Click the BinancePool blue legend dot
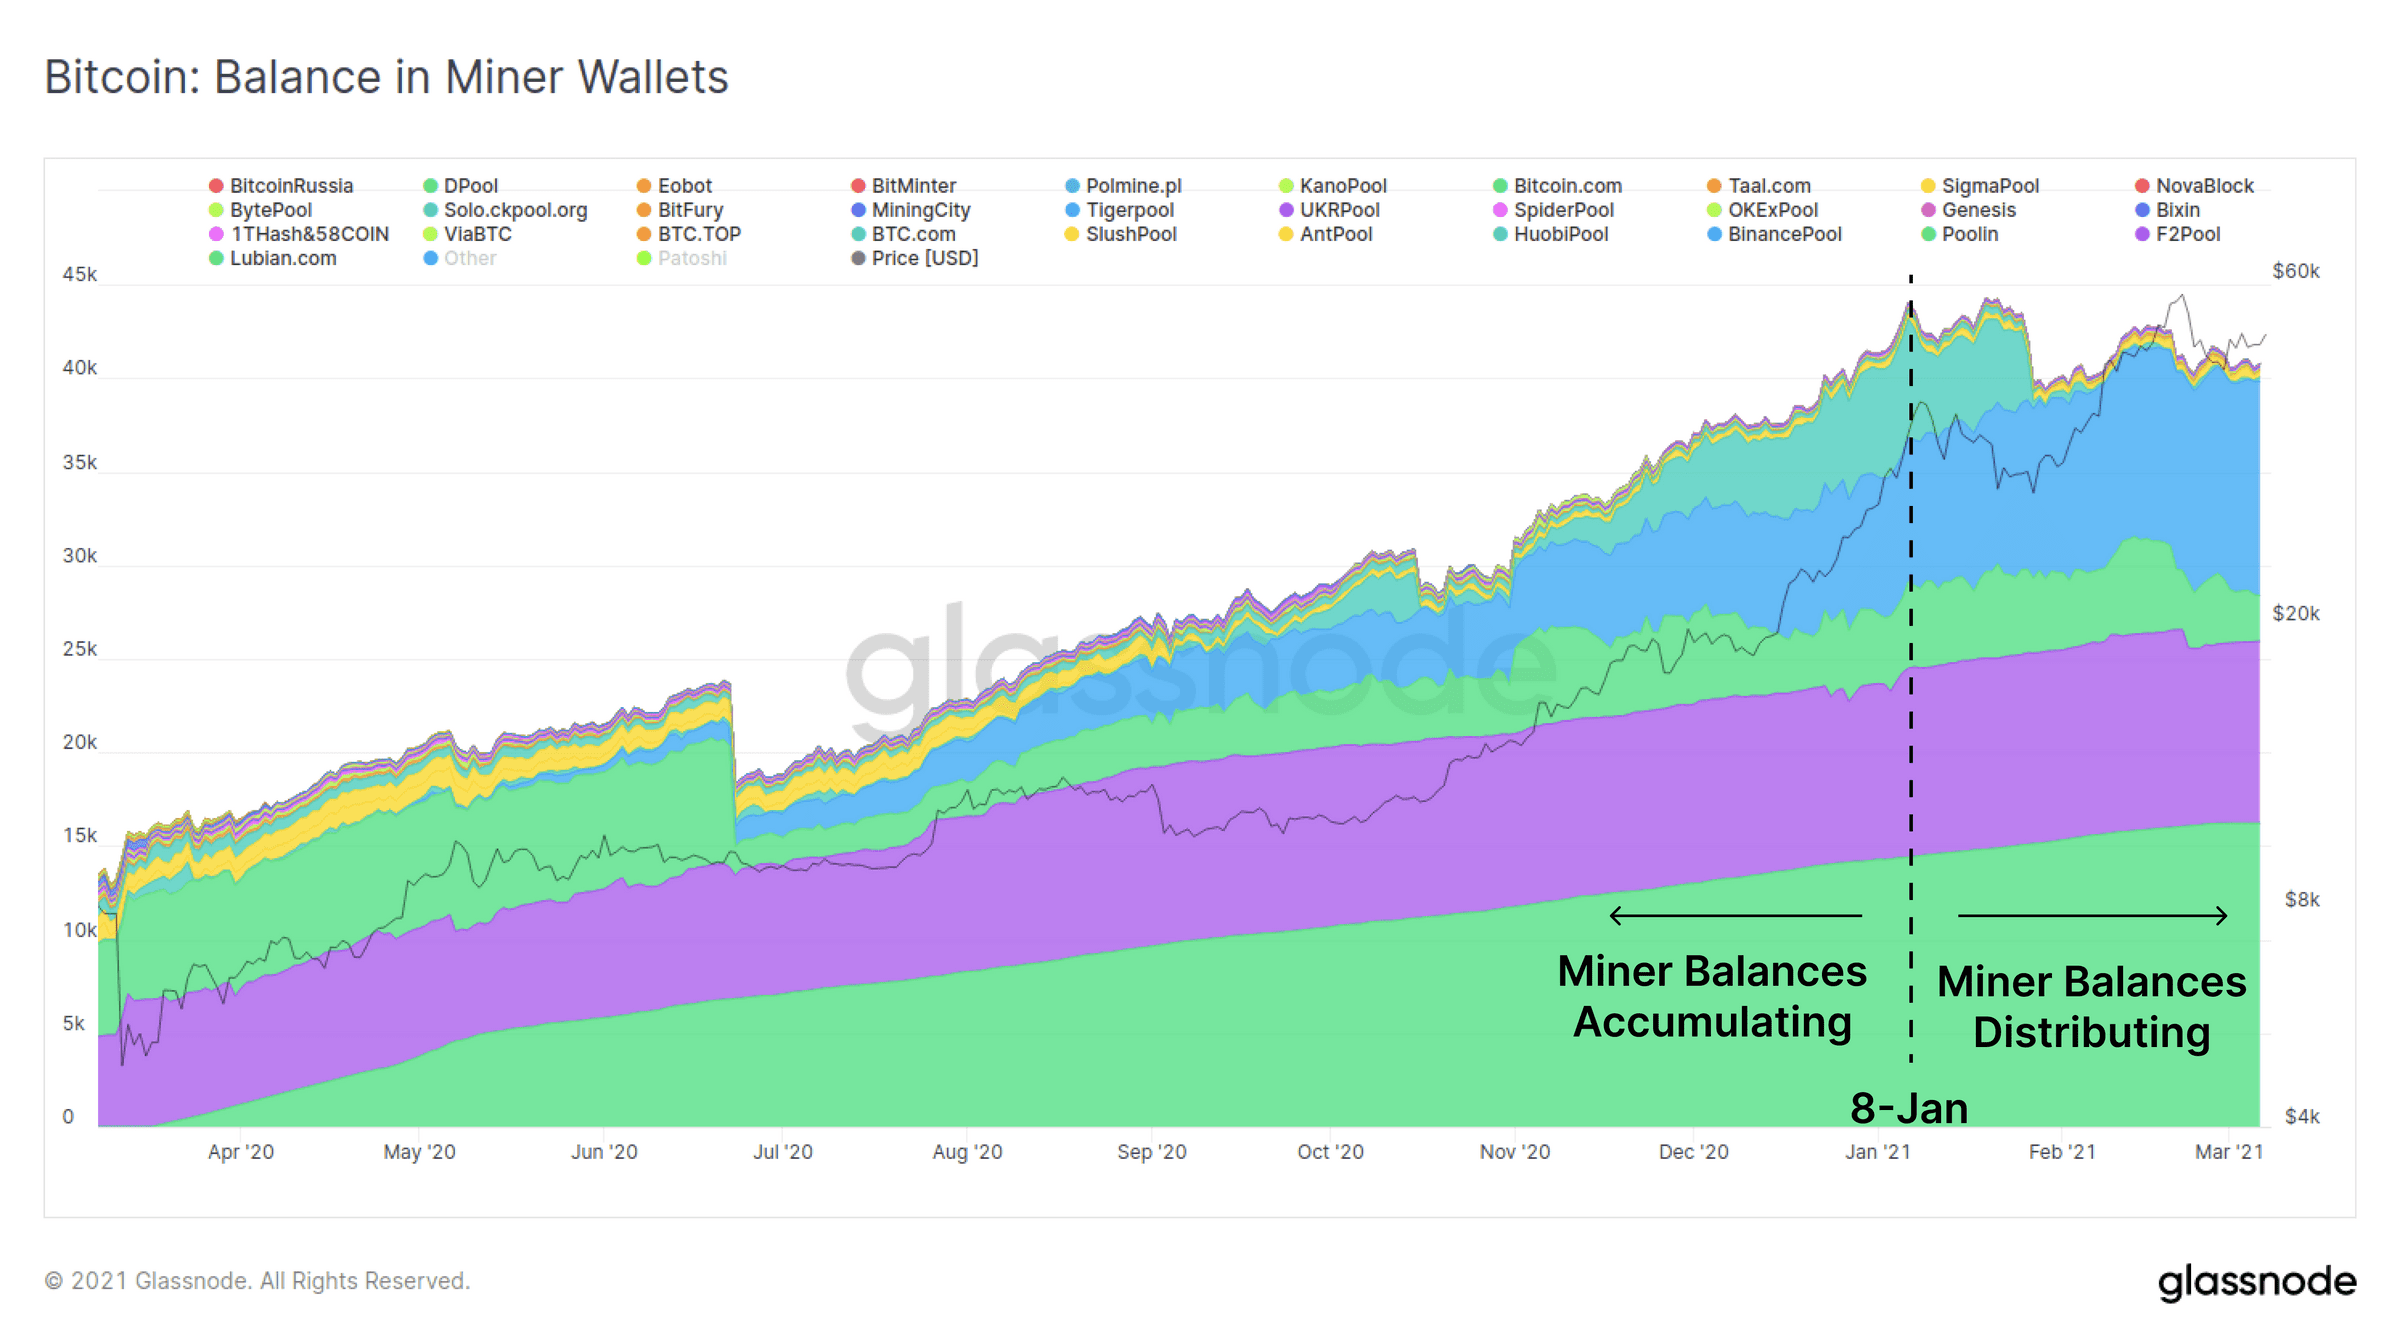Image resolution: width=2400 pixels, height=1343 pixels. (1714, 234)
